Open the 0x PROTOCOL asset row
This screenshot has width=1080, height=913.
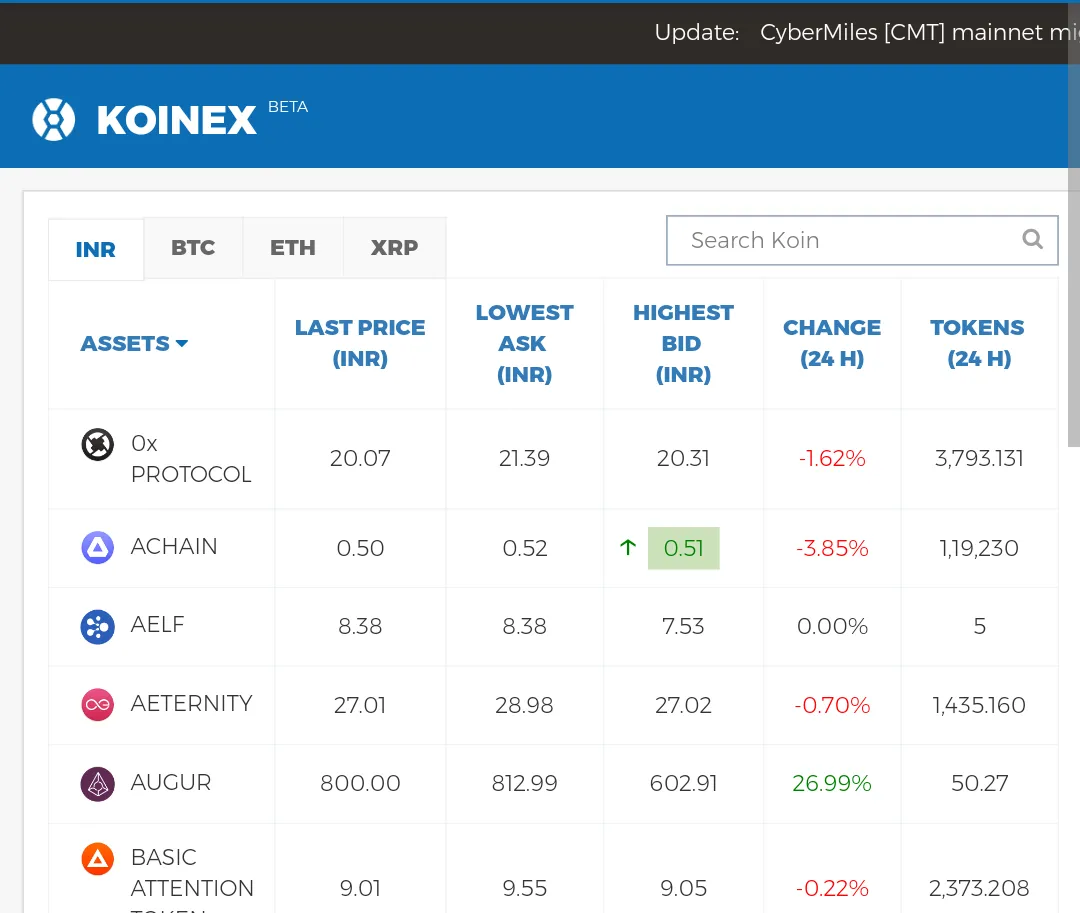coord(553,459)
